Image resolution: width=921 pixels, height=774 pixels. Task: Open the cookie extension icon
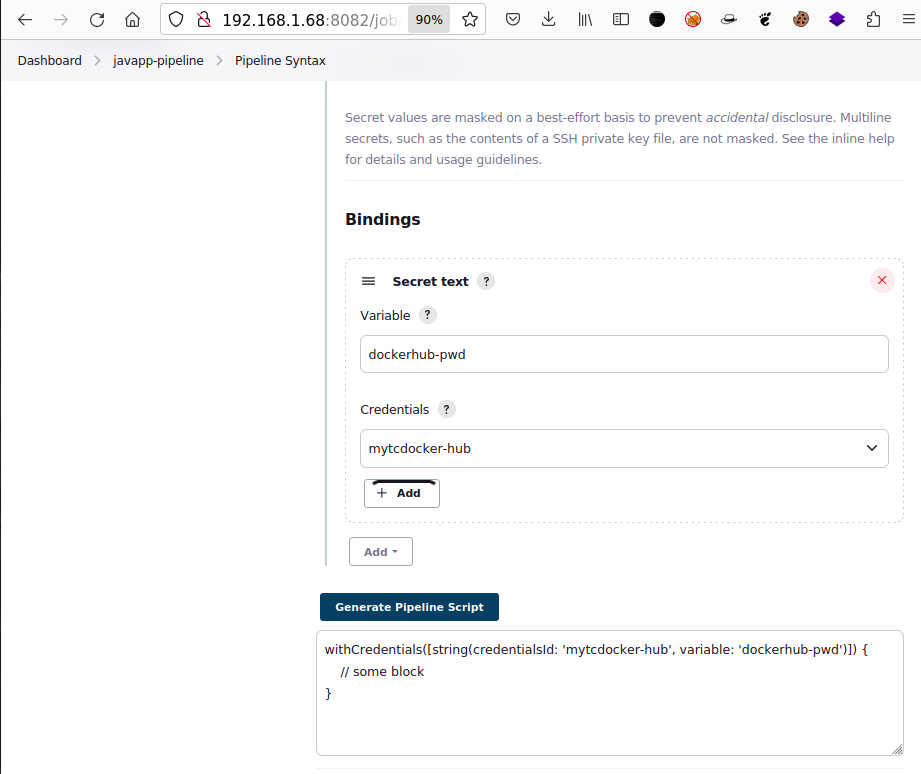(801, 20)
